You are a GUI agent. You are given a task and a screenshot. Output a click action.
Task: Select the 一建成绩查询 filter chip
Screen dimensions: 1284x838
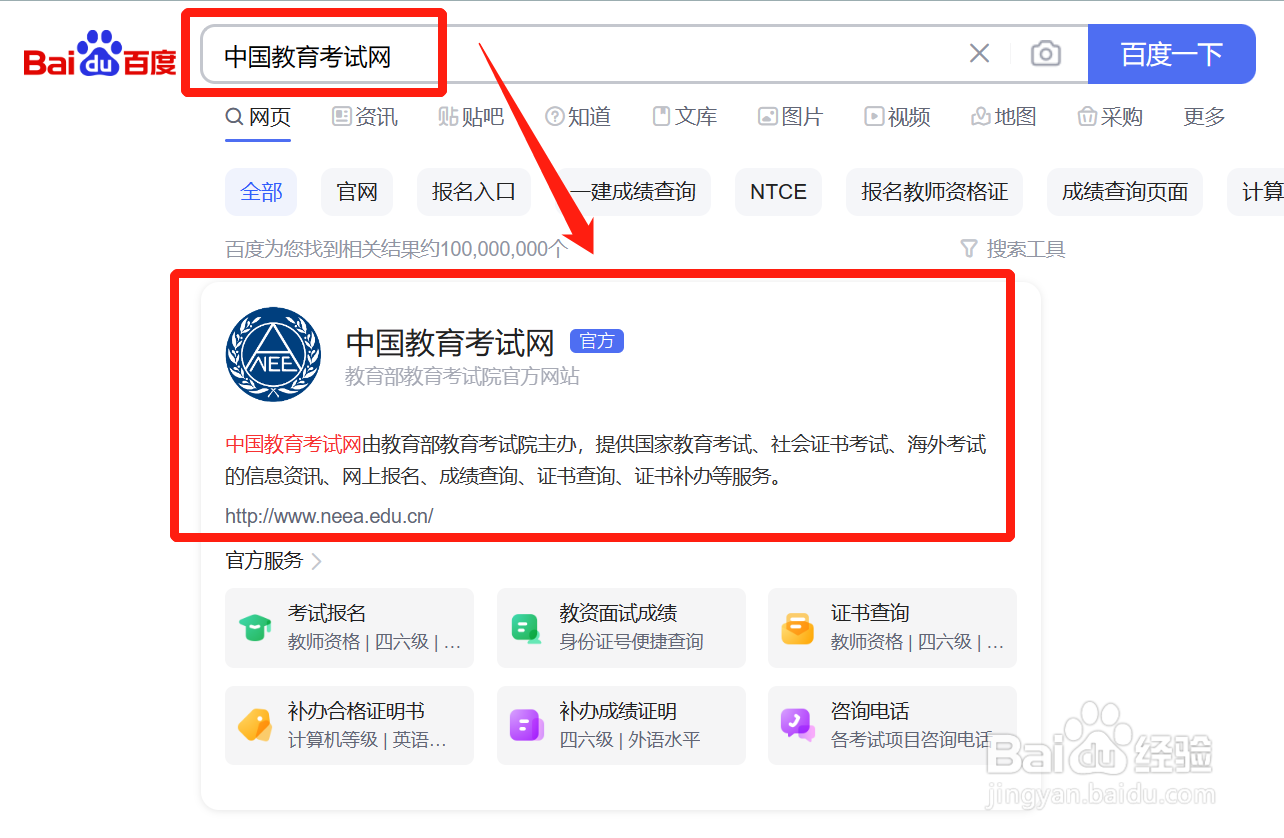coord(632,192)
